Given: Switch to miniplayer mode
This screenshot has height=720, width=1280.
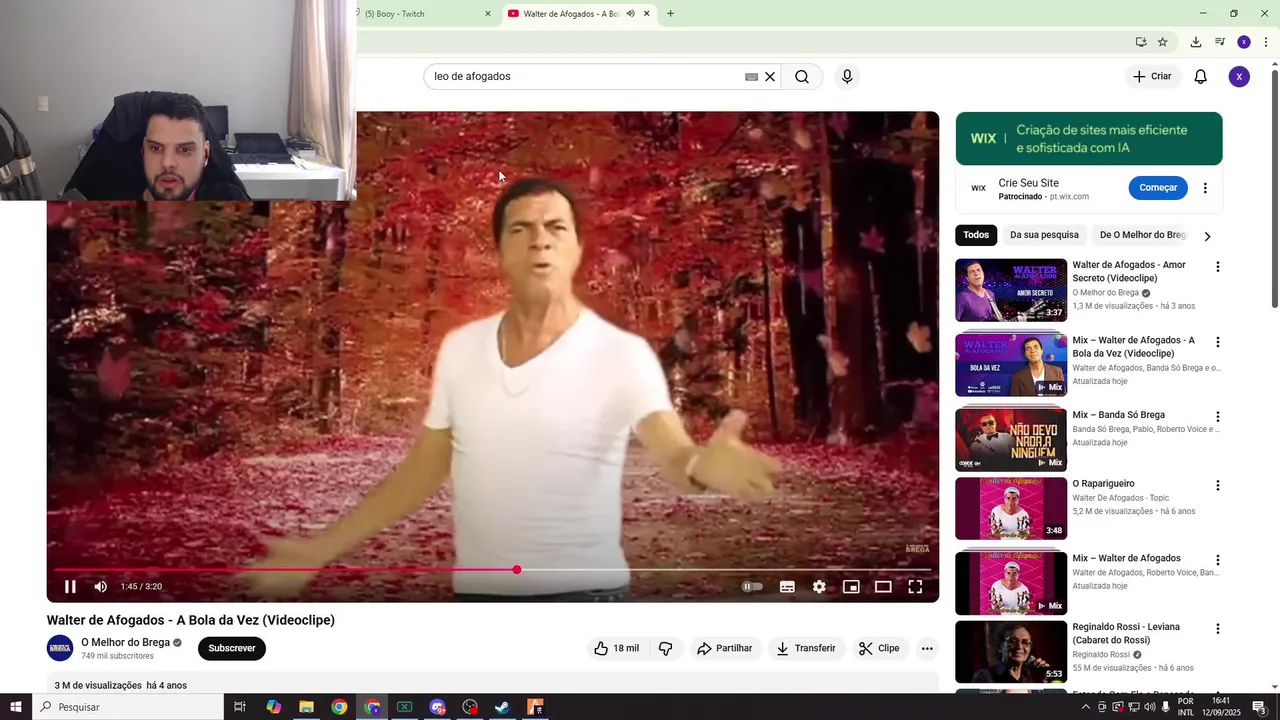Looking at the screenshot, I should coord(851,587).
